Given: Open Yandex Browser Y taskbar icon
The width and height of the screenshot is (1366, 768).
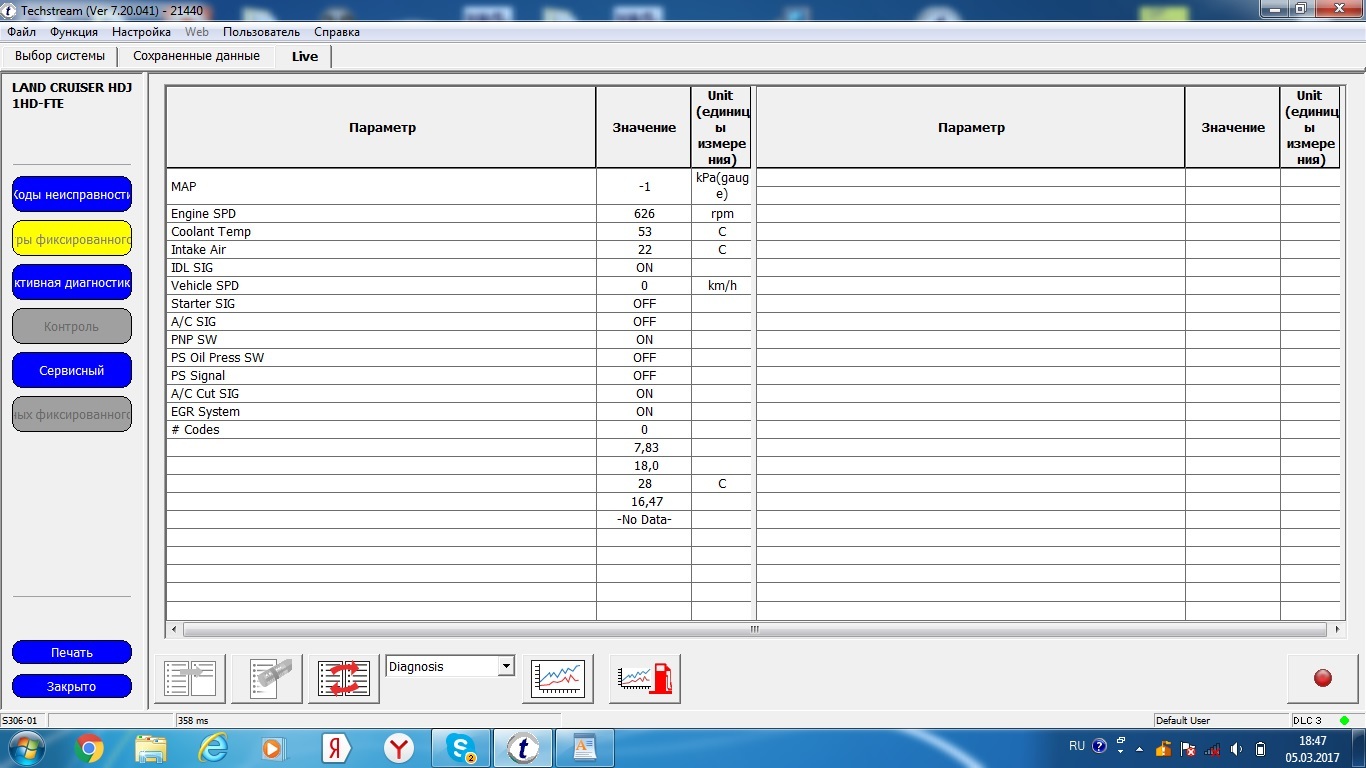Looking at the screenshot, I should [x=399, y=748].
